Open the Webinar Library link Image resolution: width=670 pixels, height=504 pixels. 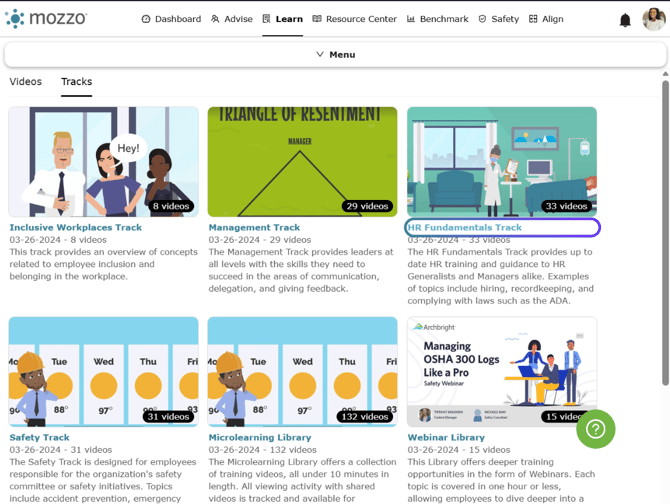[446, 437]
